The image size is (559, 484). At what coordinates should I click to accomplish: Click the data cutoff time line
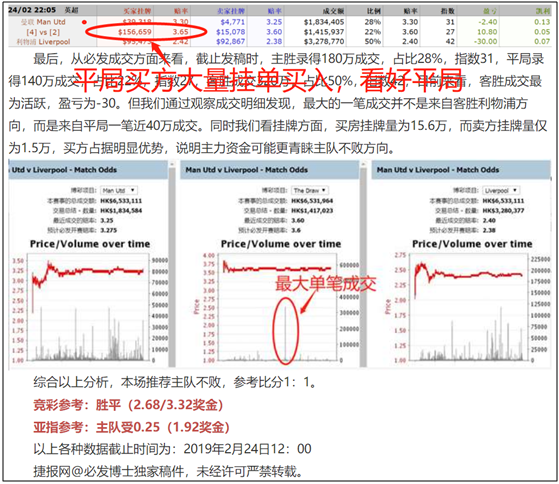pyautogui.click(x=173, y=449)
